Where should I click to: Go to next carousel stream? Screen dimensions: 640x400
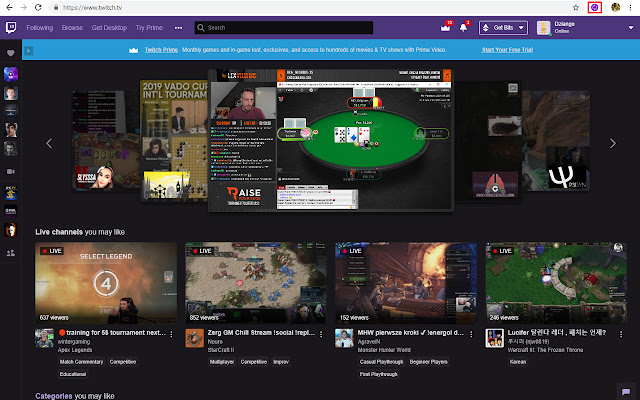pyautogui.click(x=613, y=143)
